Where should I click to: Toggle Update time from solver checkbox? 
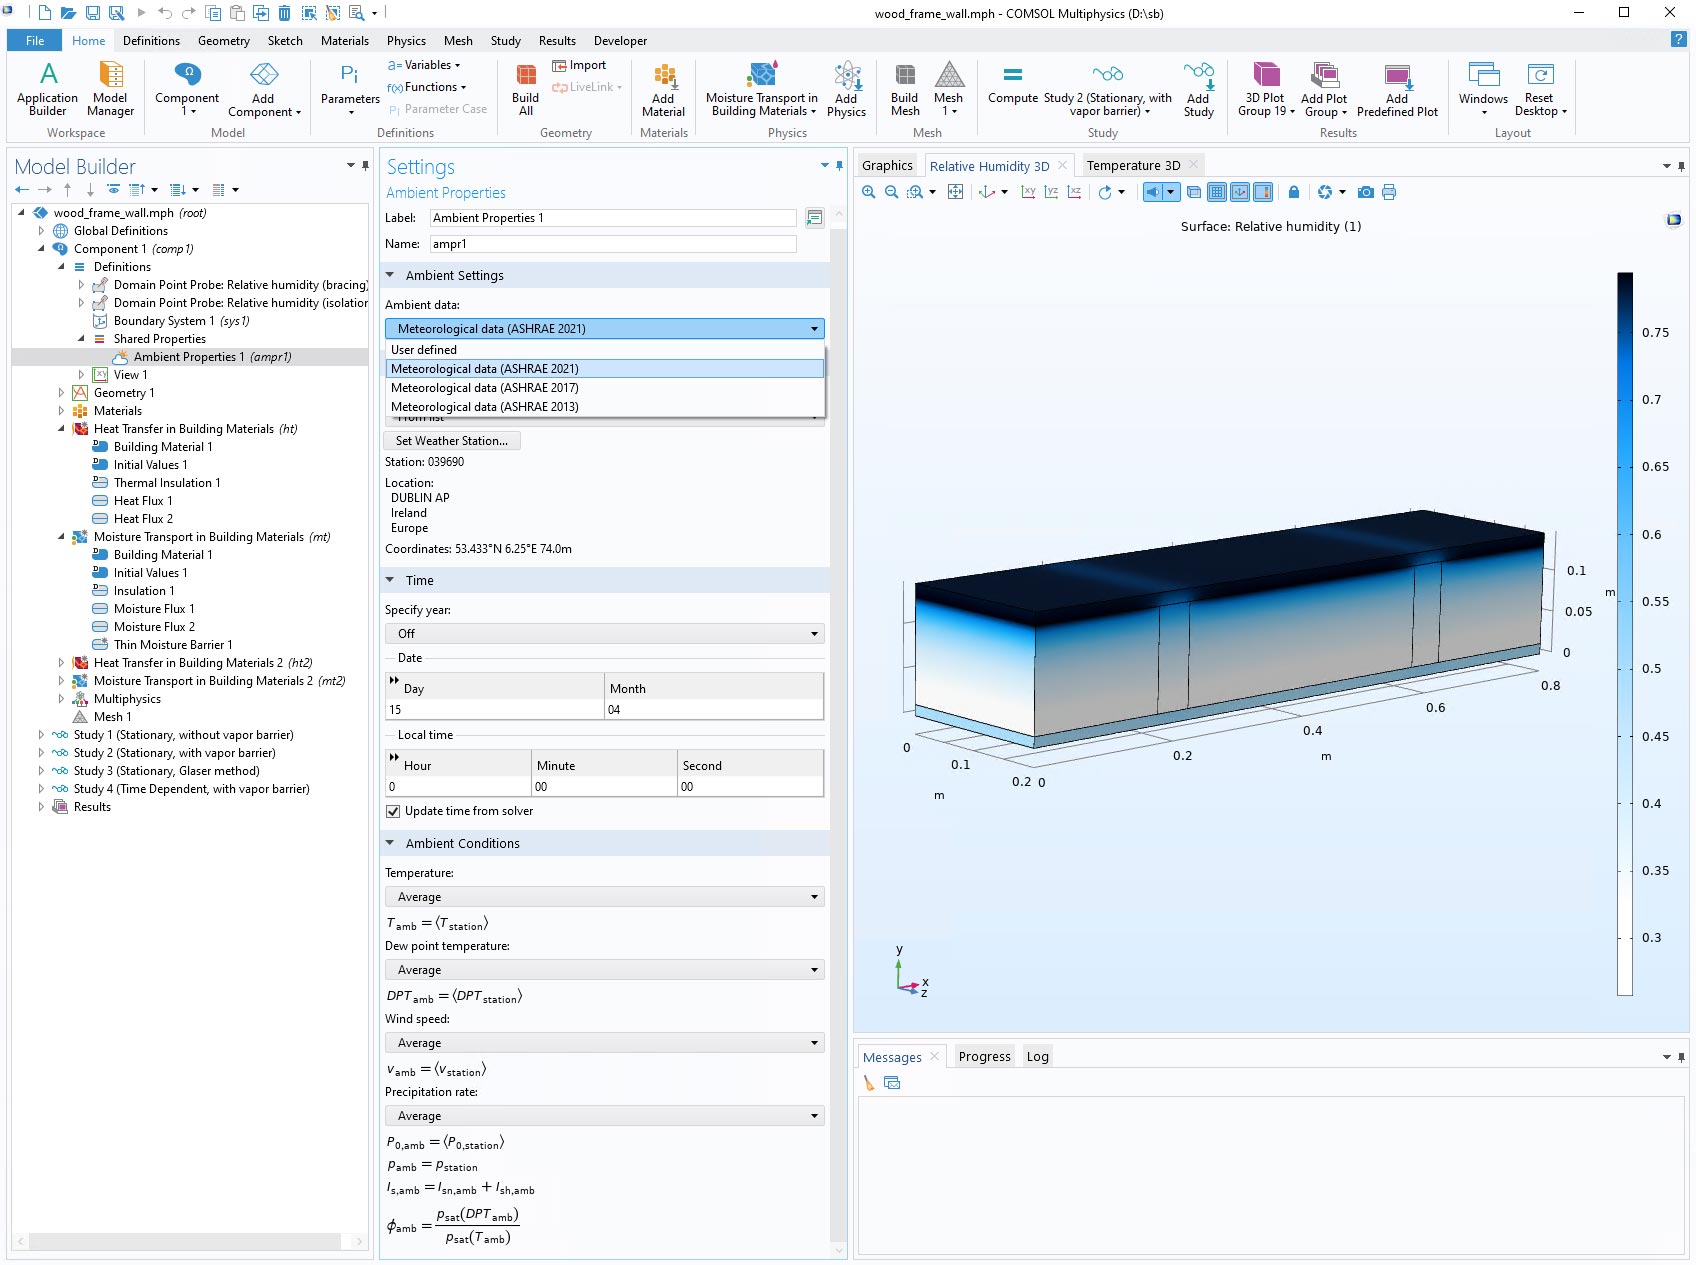click(x=393, y=811)
